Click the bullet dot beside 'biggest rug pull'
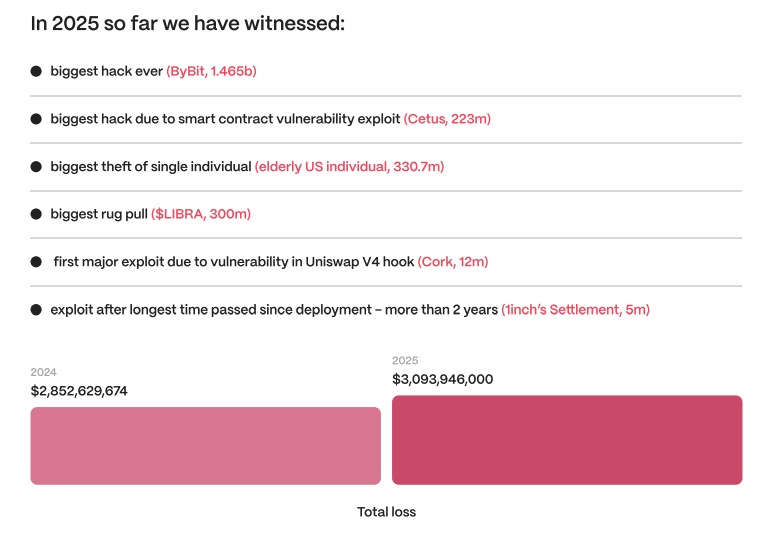 [36, 214]
